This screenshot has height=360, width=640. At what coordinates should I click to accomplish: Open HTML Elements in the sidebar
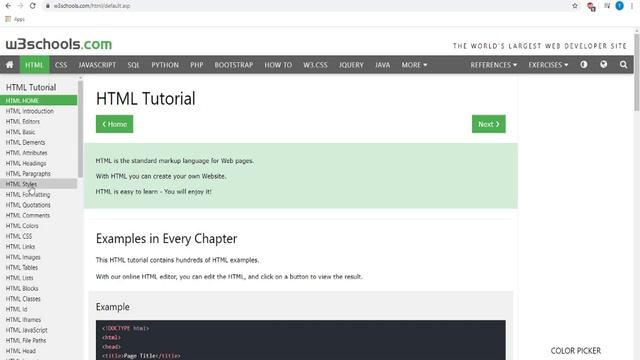38,142
